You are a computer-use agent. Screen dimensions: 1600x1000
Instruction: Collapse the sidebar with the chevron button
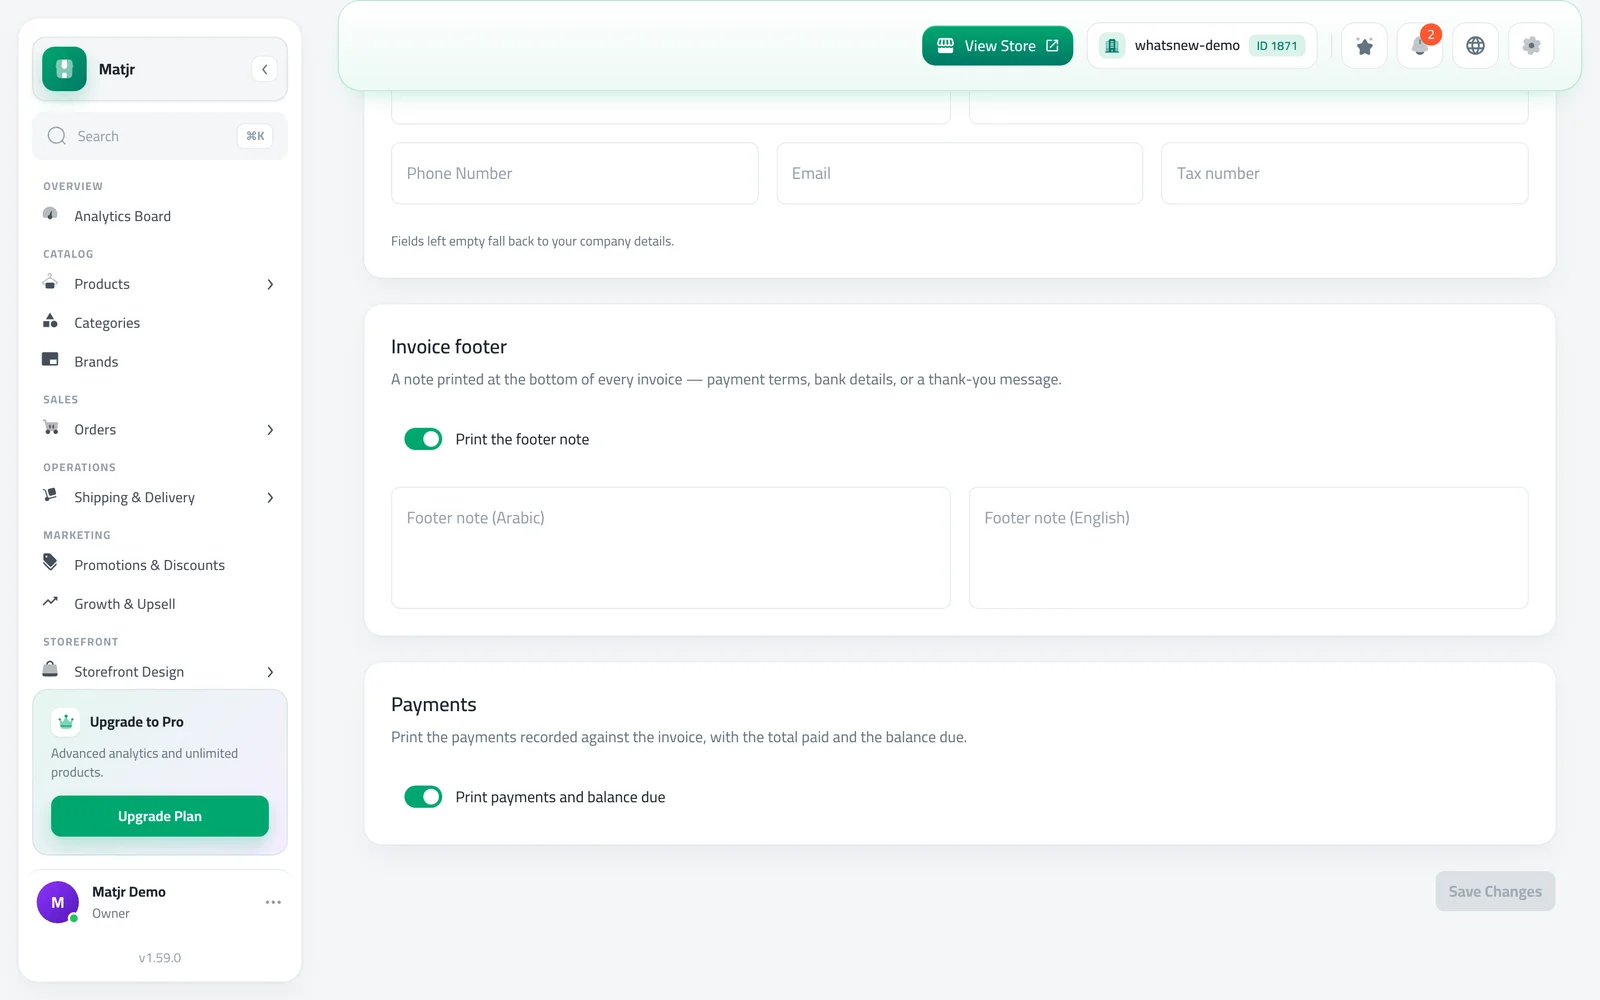pyautogui.click(x=264, y=69)
